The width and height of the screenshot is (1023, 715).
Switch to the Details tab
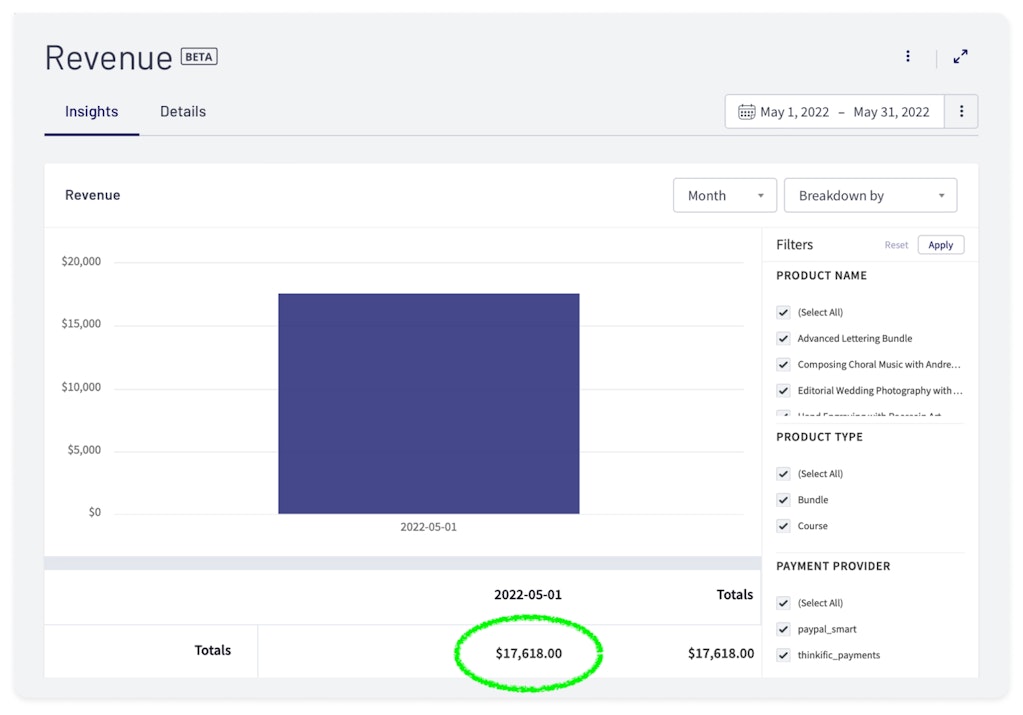182,111
